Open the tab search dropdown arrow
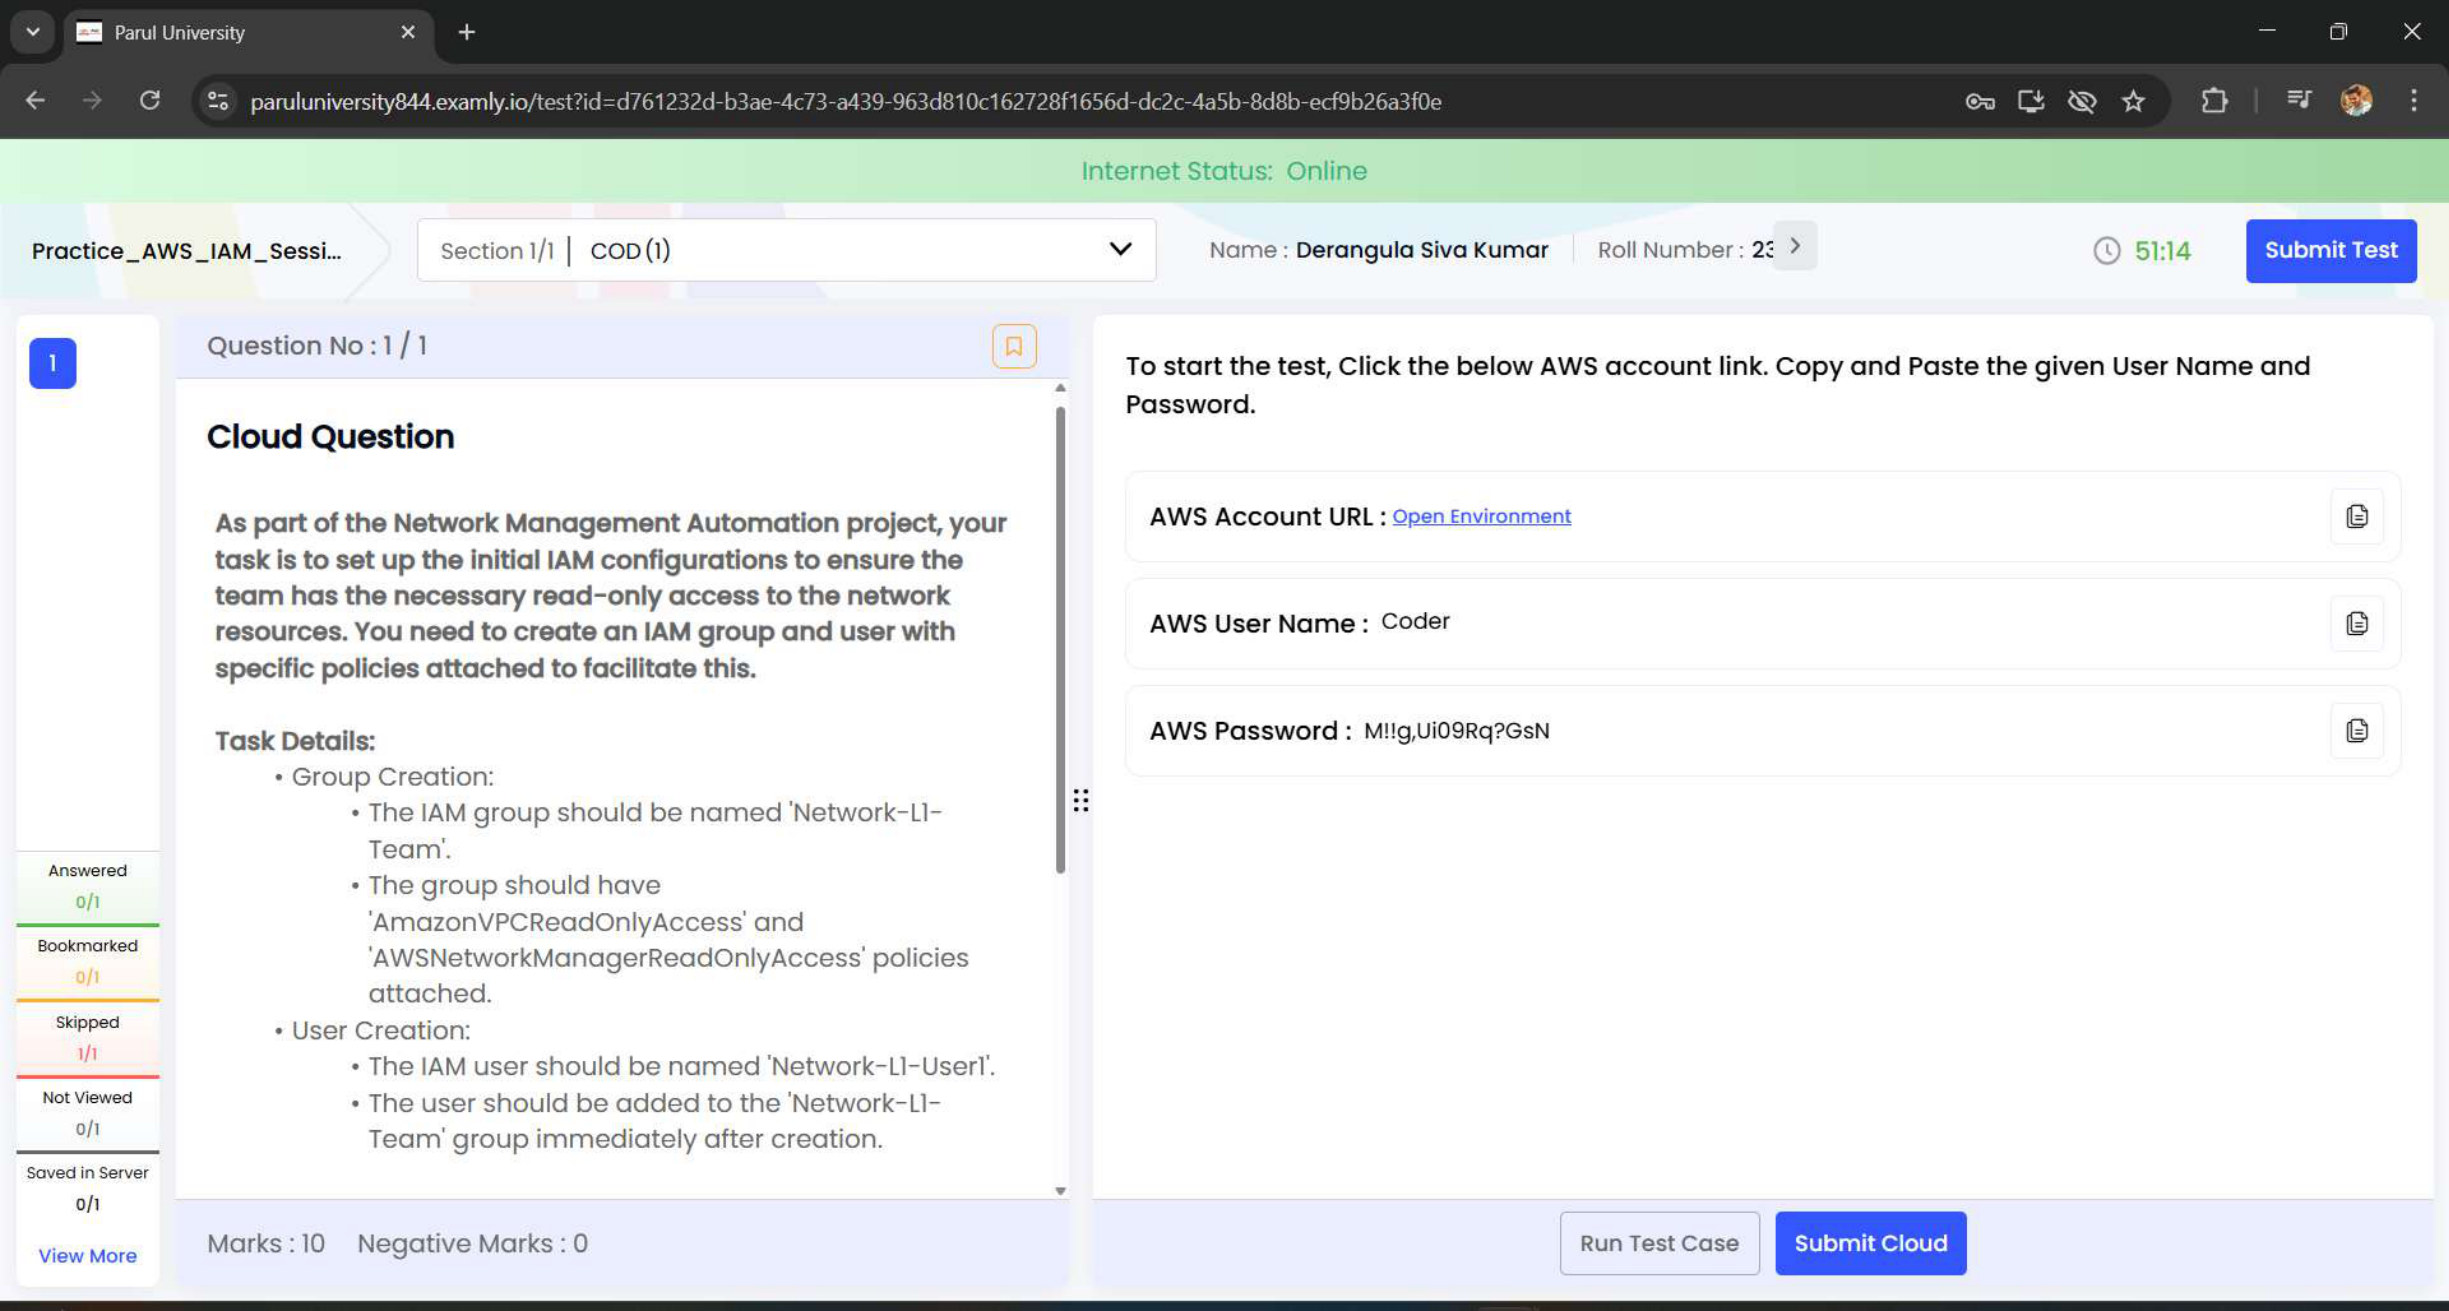 (33, 33)
